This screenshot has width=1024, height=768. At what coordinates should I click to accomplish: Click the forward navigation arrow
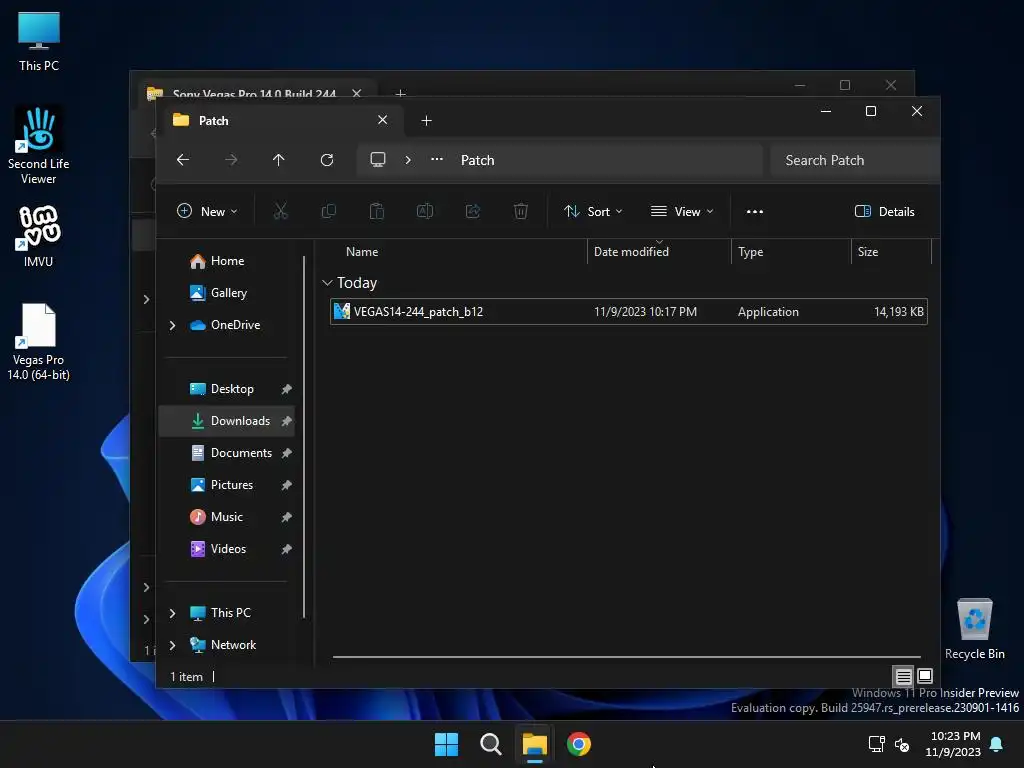tap(231, 160)
